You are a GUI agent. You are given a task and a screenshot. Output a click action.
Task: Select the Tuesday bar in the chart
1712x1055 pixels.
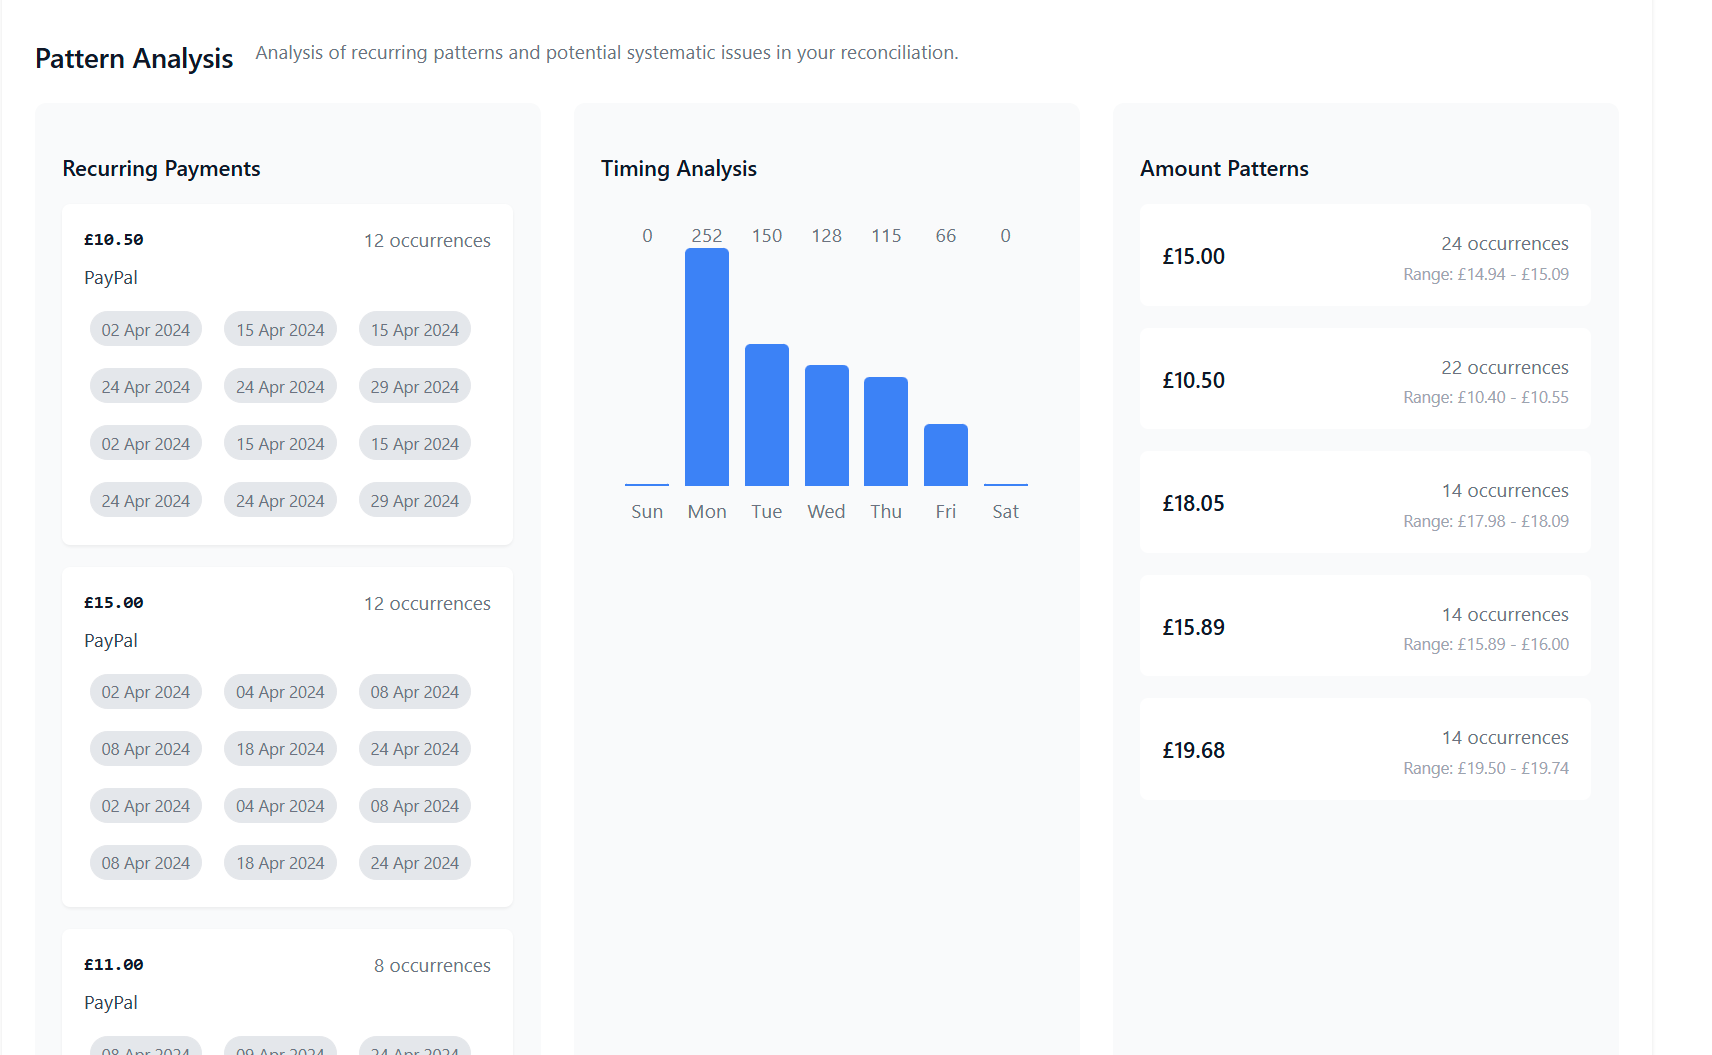click(766, 415)
